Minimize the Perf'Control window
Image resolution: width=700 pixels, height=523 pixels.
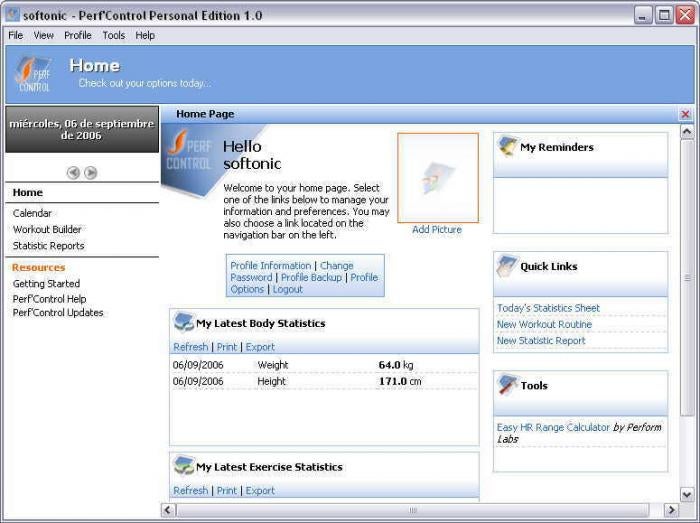[642, 15]
